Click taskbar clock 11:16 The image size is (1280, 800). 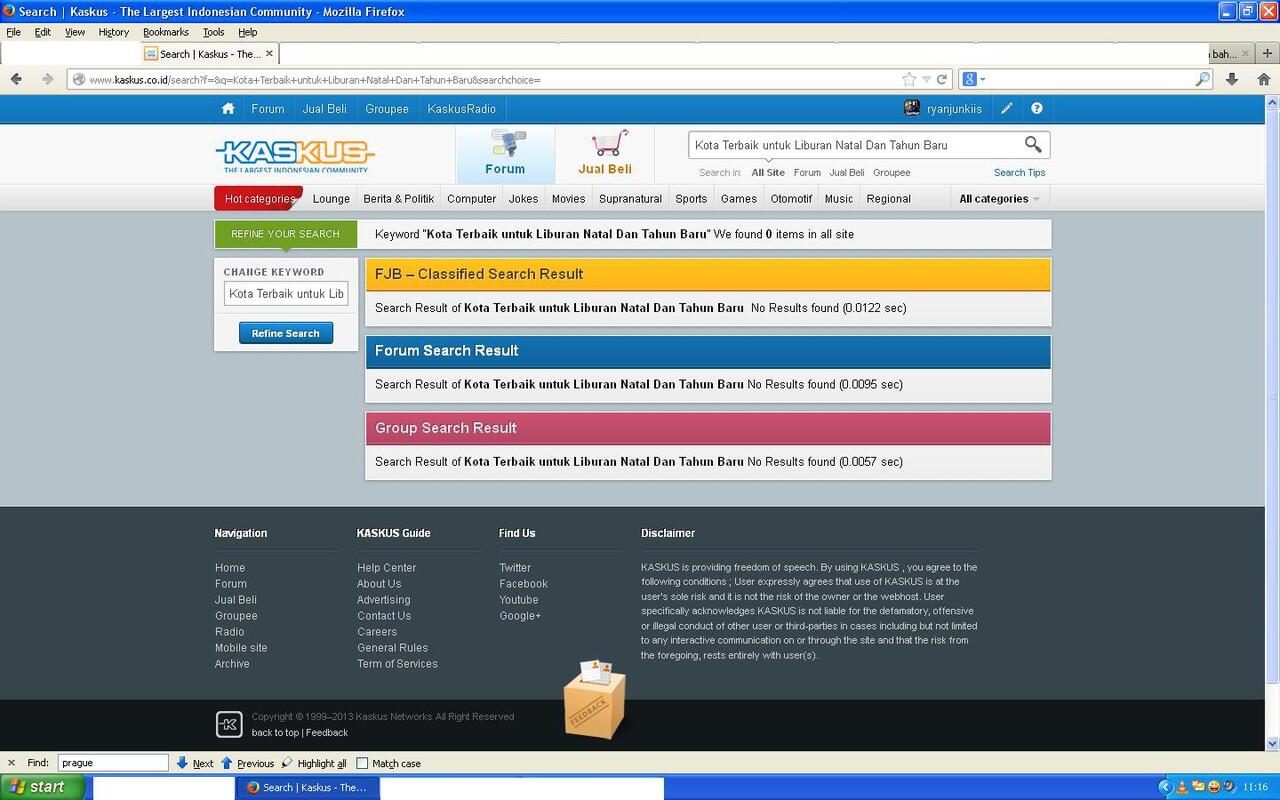(1256, 787)
